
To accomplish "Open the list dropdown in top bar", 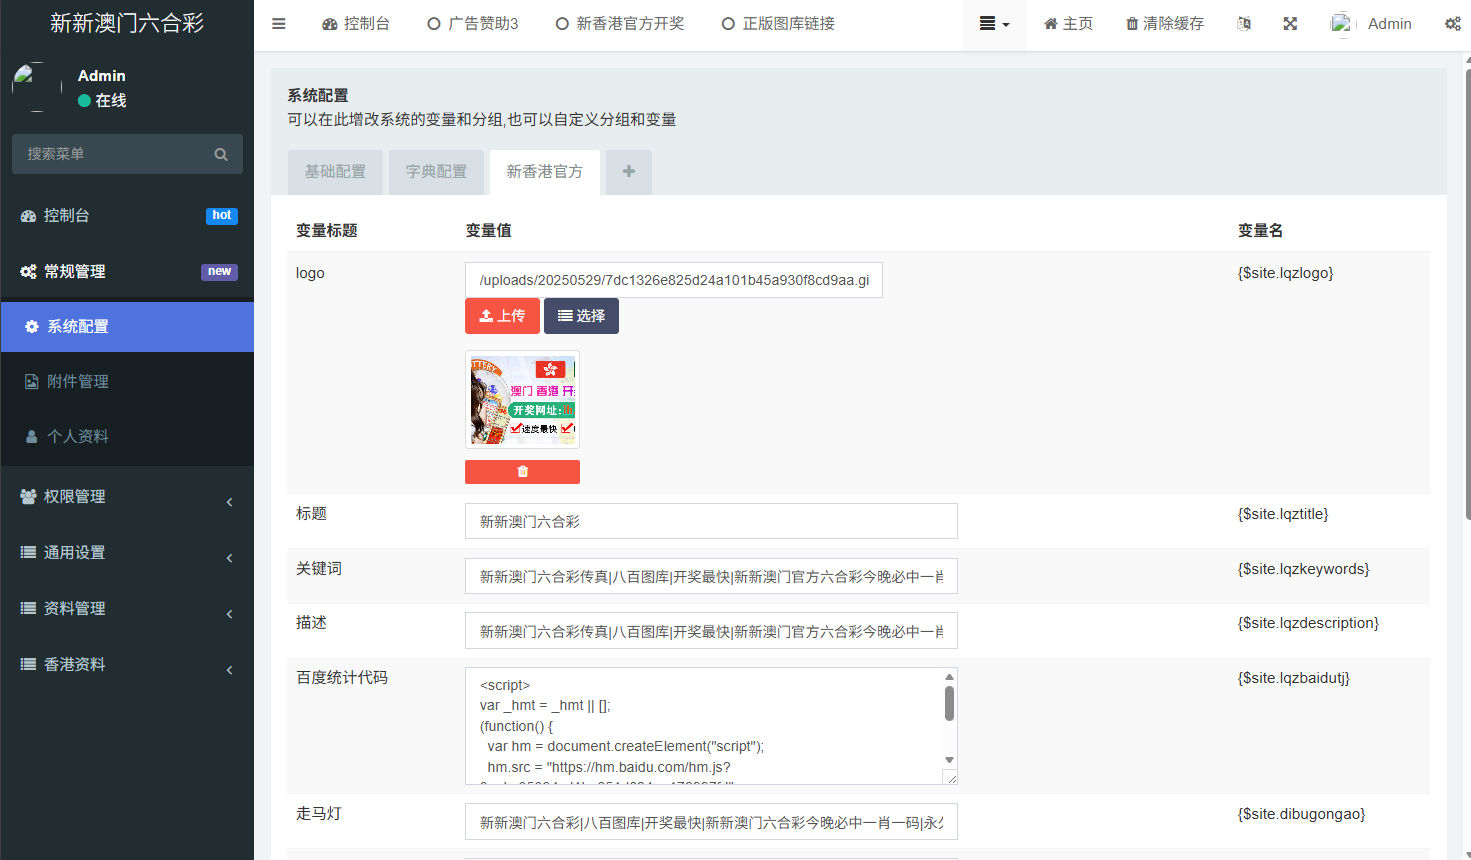I will tap(994, 24).
